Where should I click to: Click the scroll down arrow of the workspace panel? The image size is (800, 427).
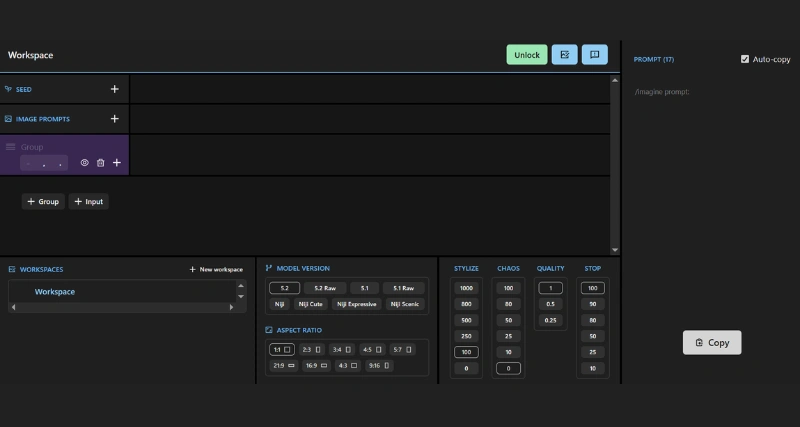coord(614,250)
